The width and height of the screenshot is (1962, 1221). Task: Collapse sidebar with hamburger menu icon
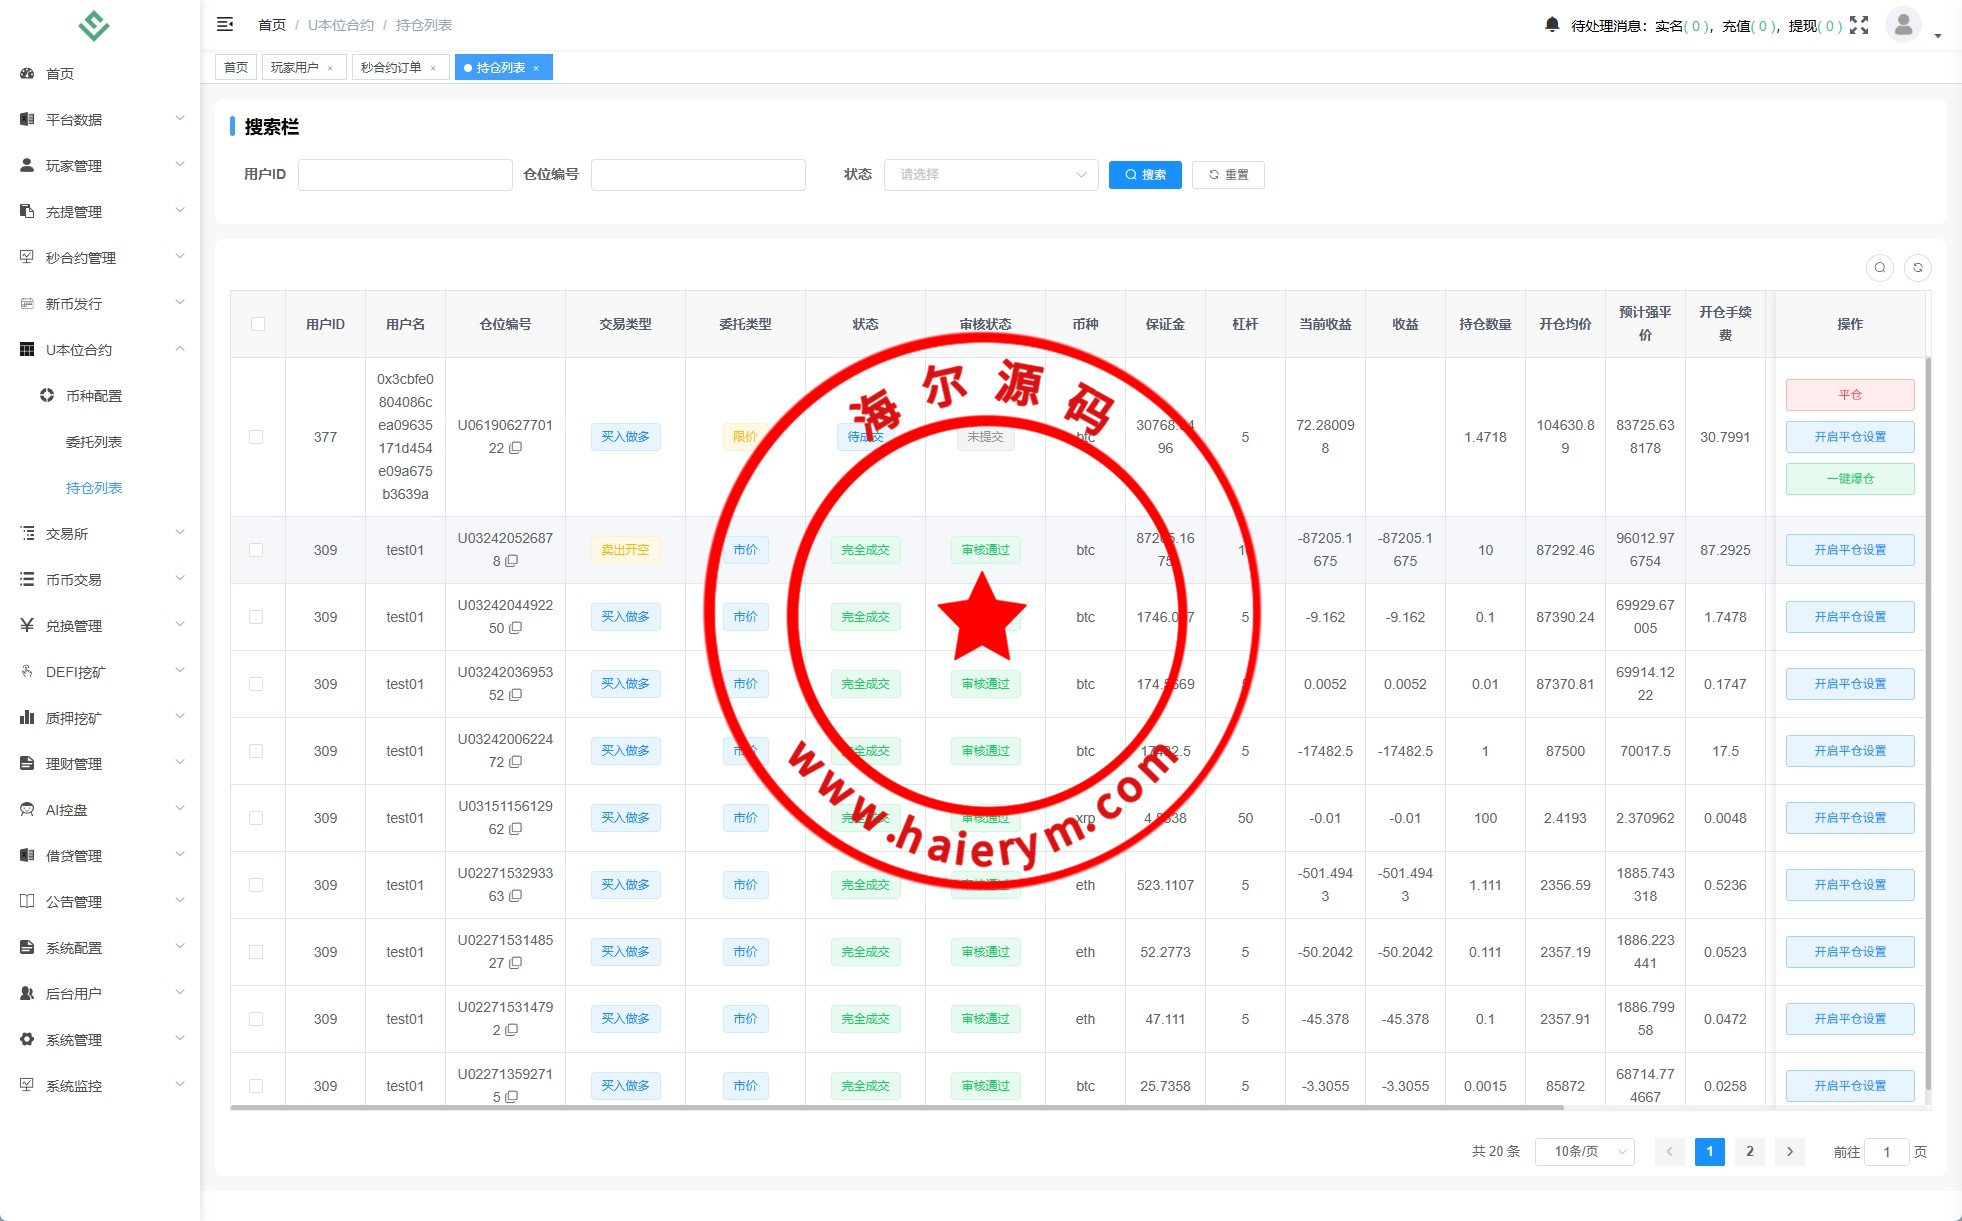coord(225,24)
